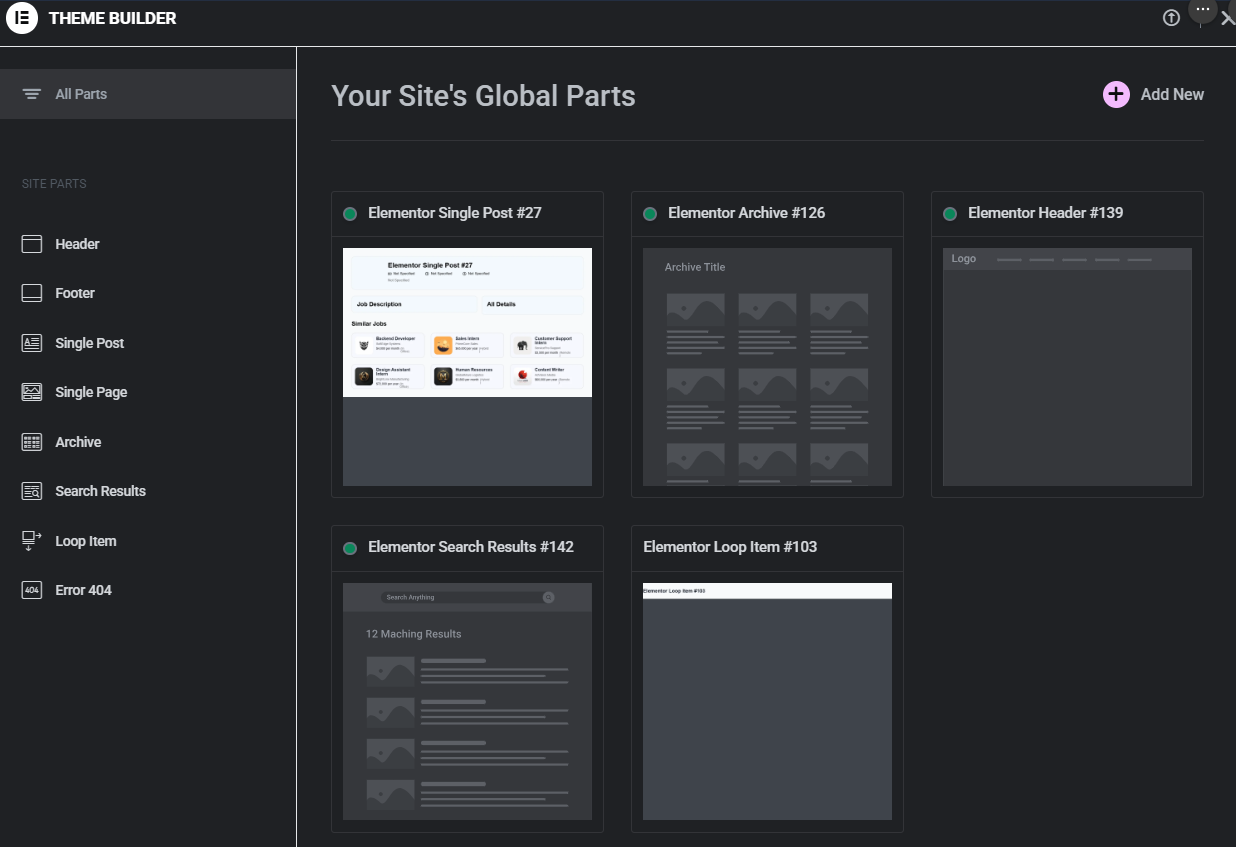Screen dimensions: 1236x847
Task: Click the Single Page icon in sidebar
Action: pyautogui.click(x=32, y=392)
